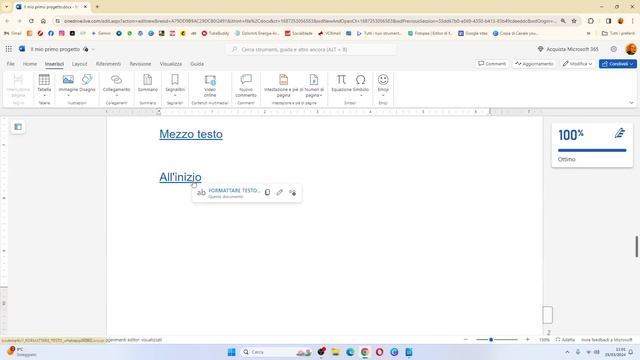This screenshot has width=640, height=360.
Task: Open the app launcher grid
Action: point(9,49)
